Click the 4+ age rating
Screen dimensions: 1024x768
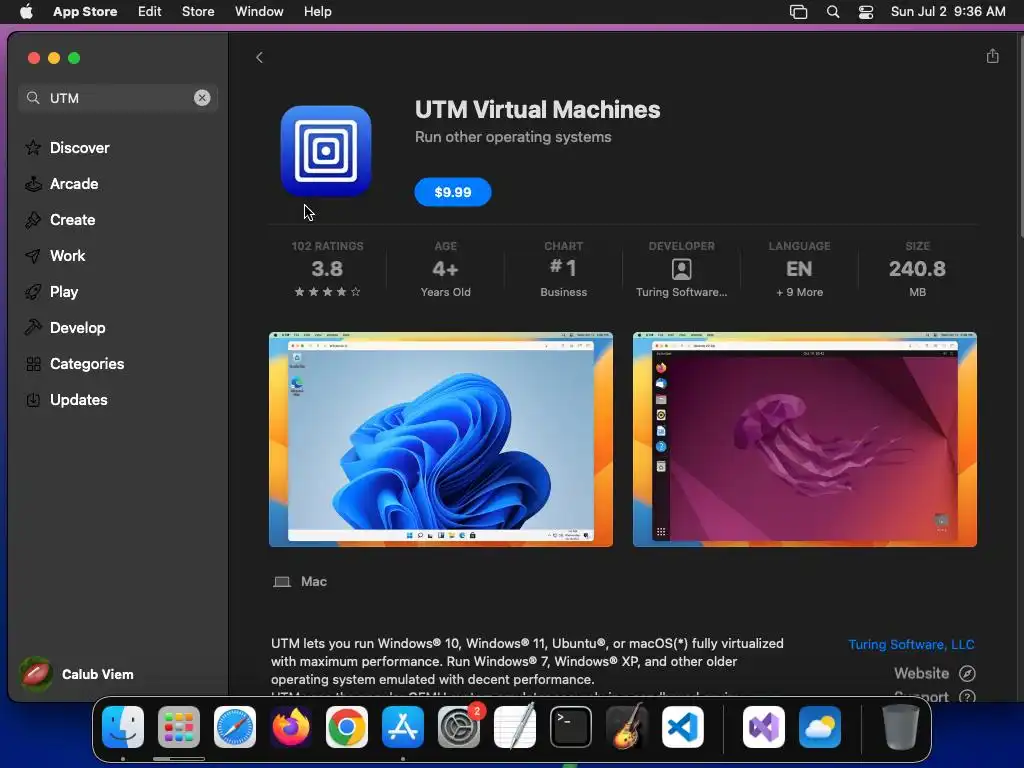(445, 269)
